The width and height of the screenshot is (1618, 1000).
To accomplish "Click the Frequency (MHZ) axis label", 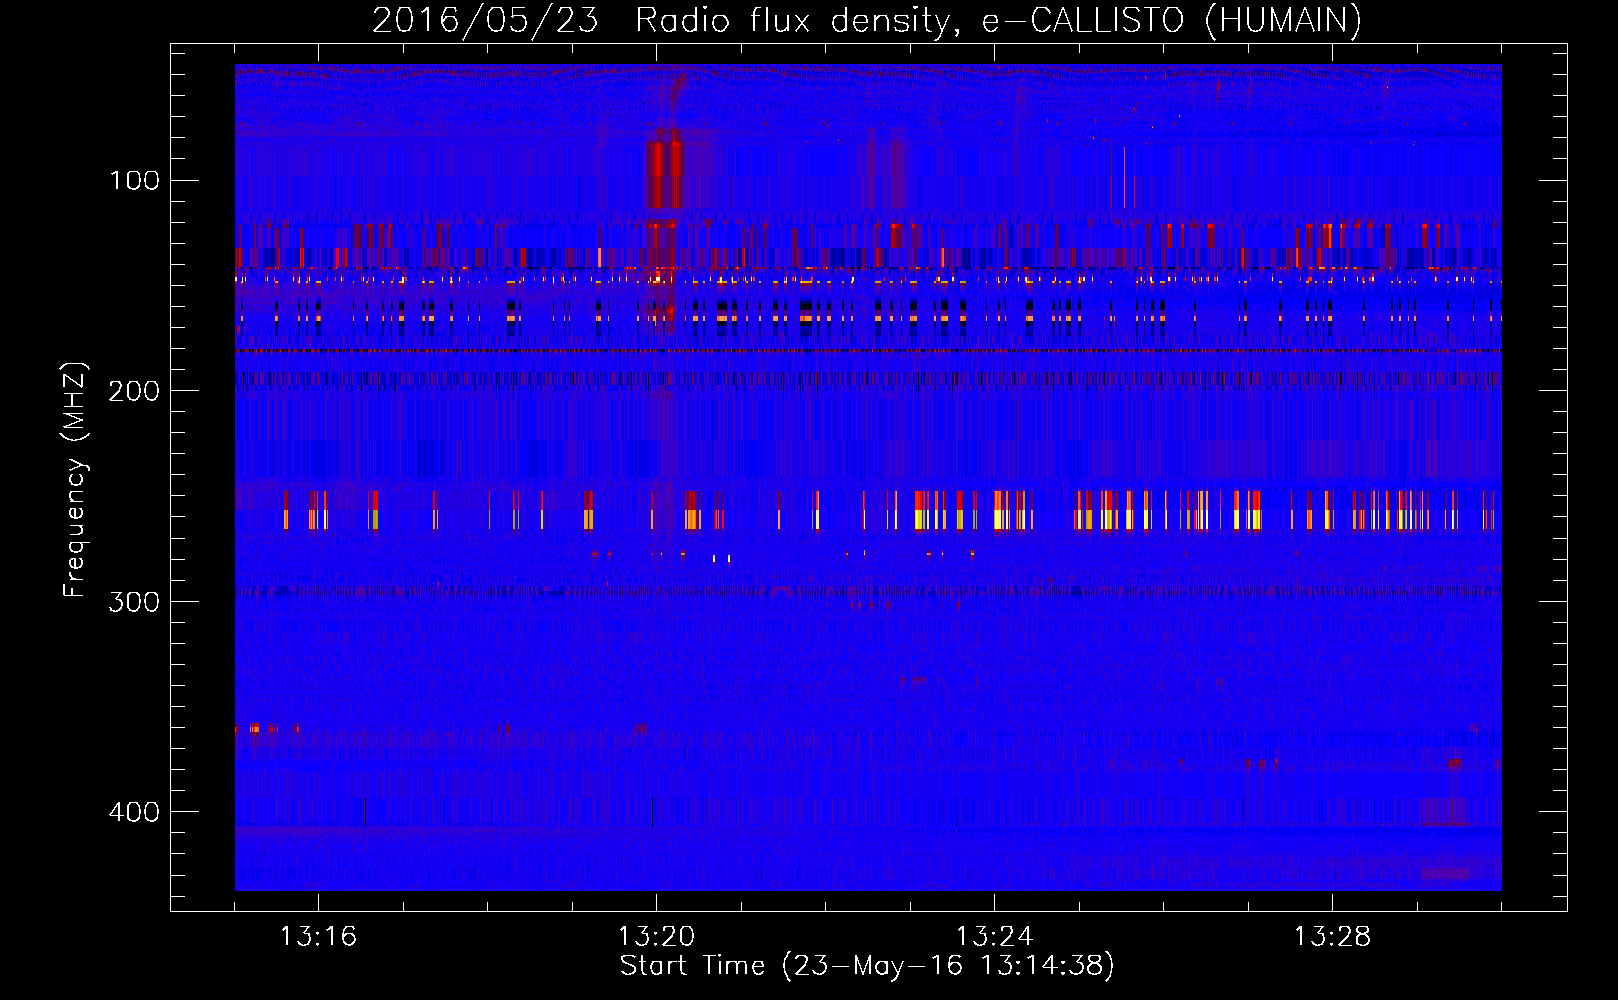I will [75, 480].
